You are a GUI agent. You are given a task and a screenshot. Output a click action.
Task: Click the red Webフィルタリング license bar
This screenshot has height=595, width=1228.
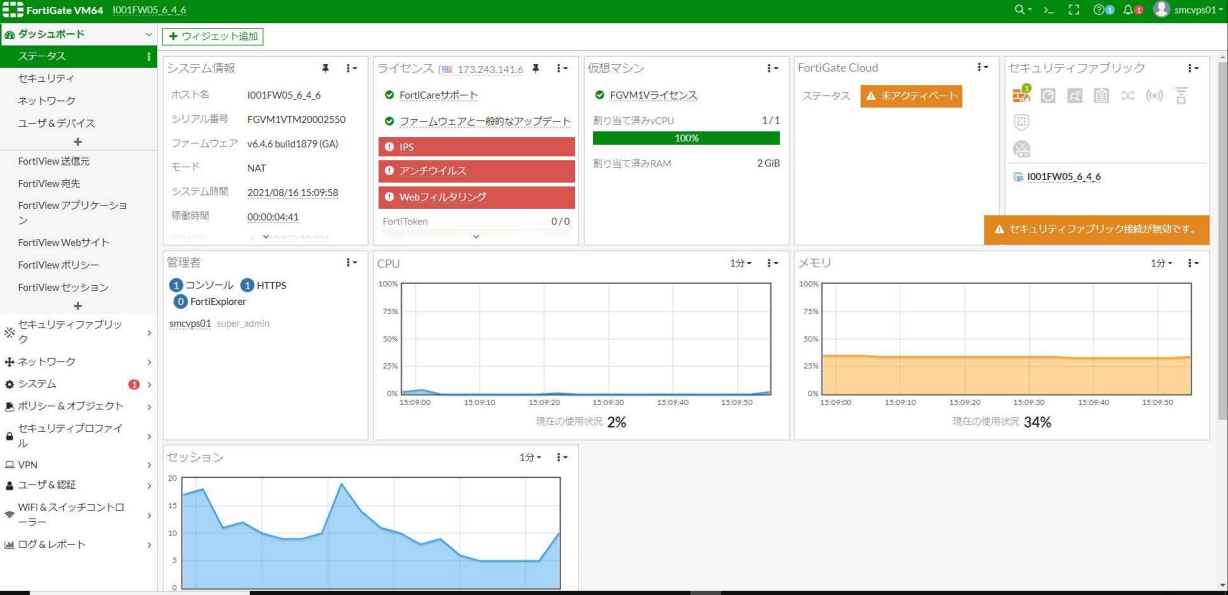[477, 197]
